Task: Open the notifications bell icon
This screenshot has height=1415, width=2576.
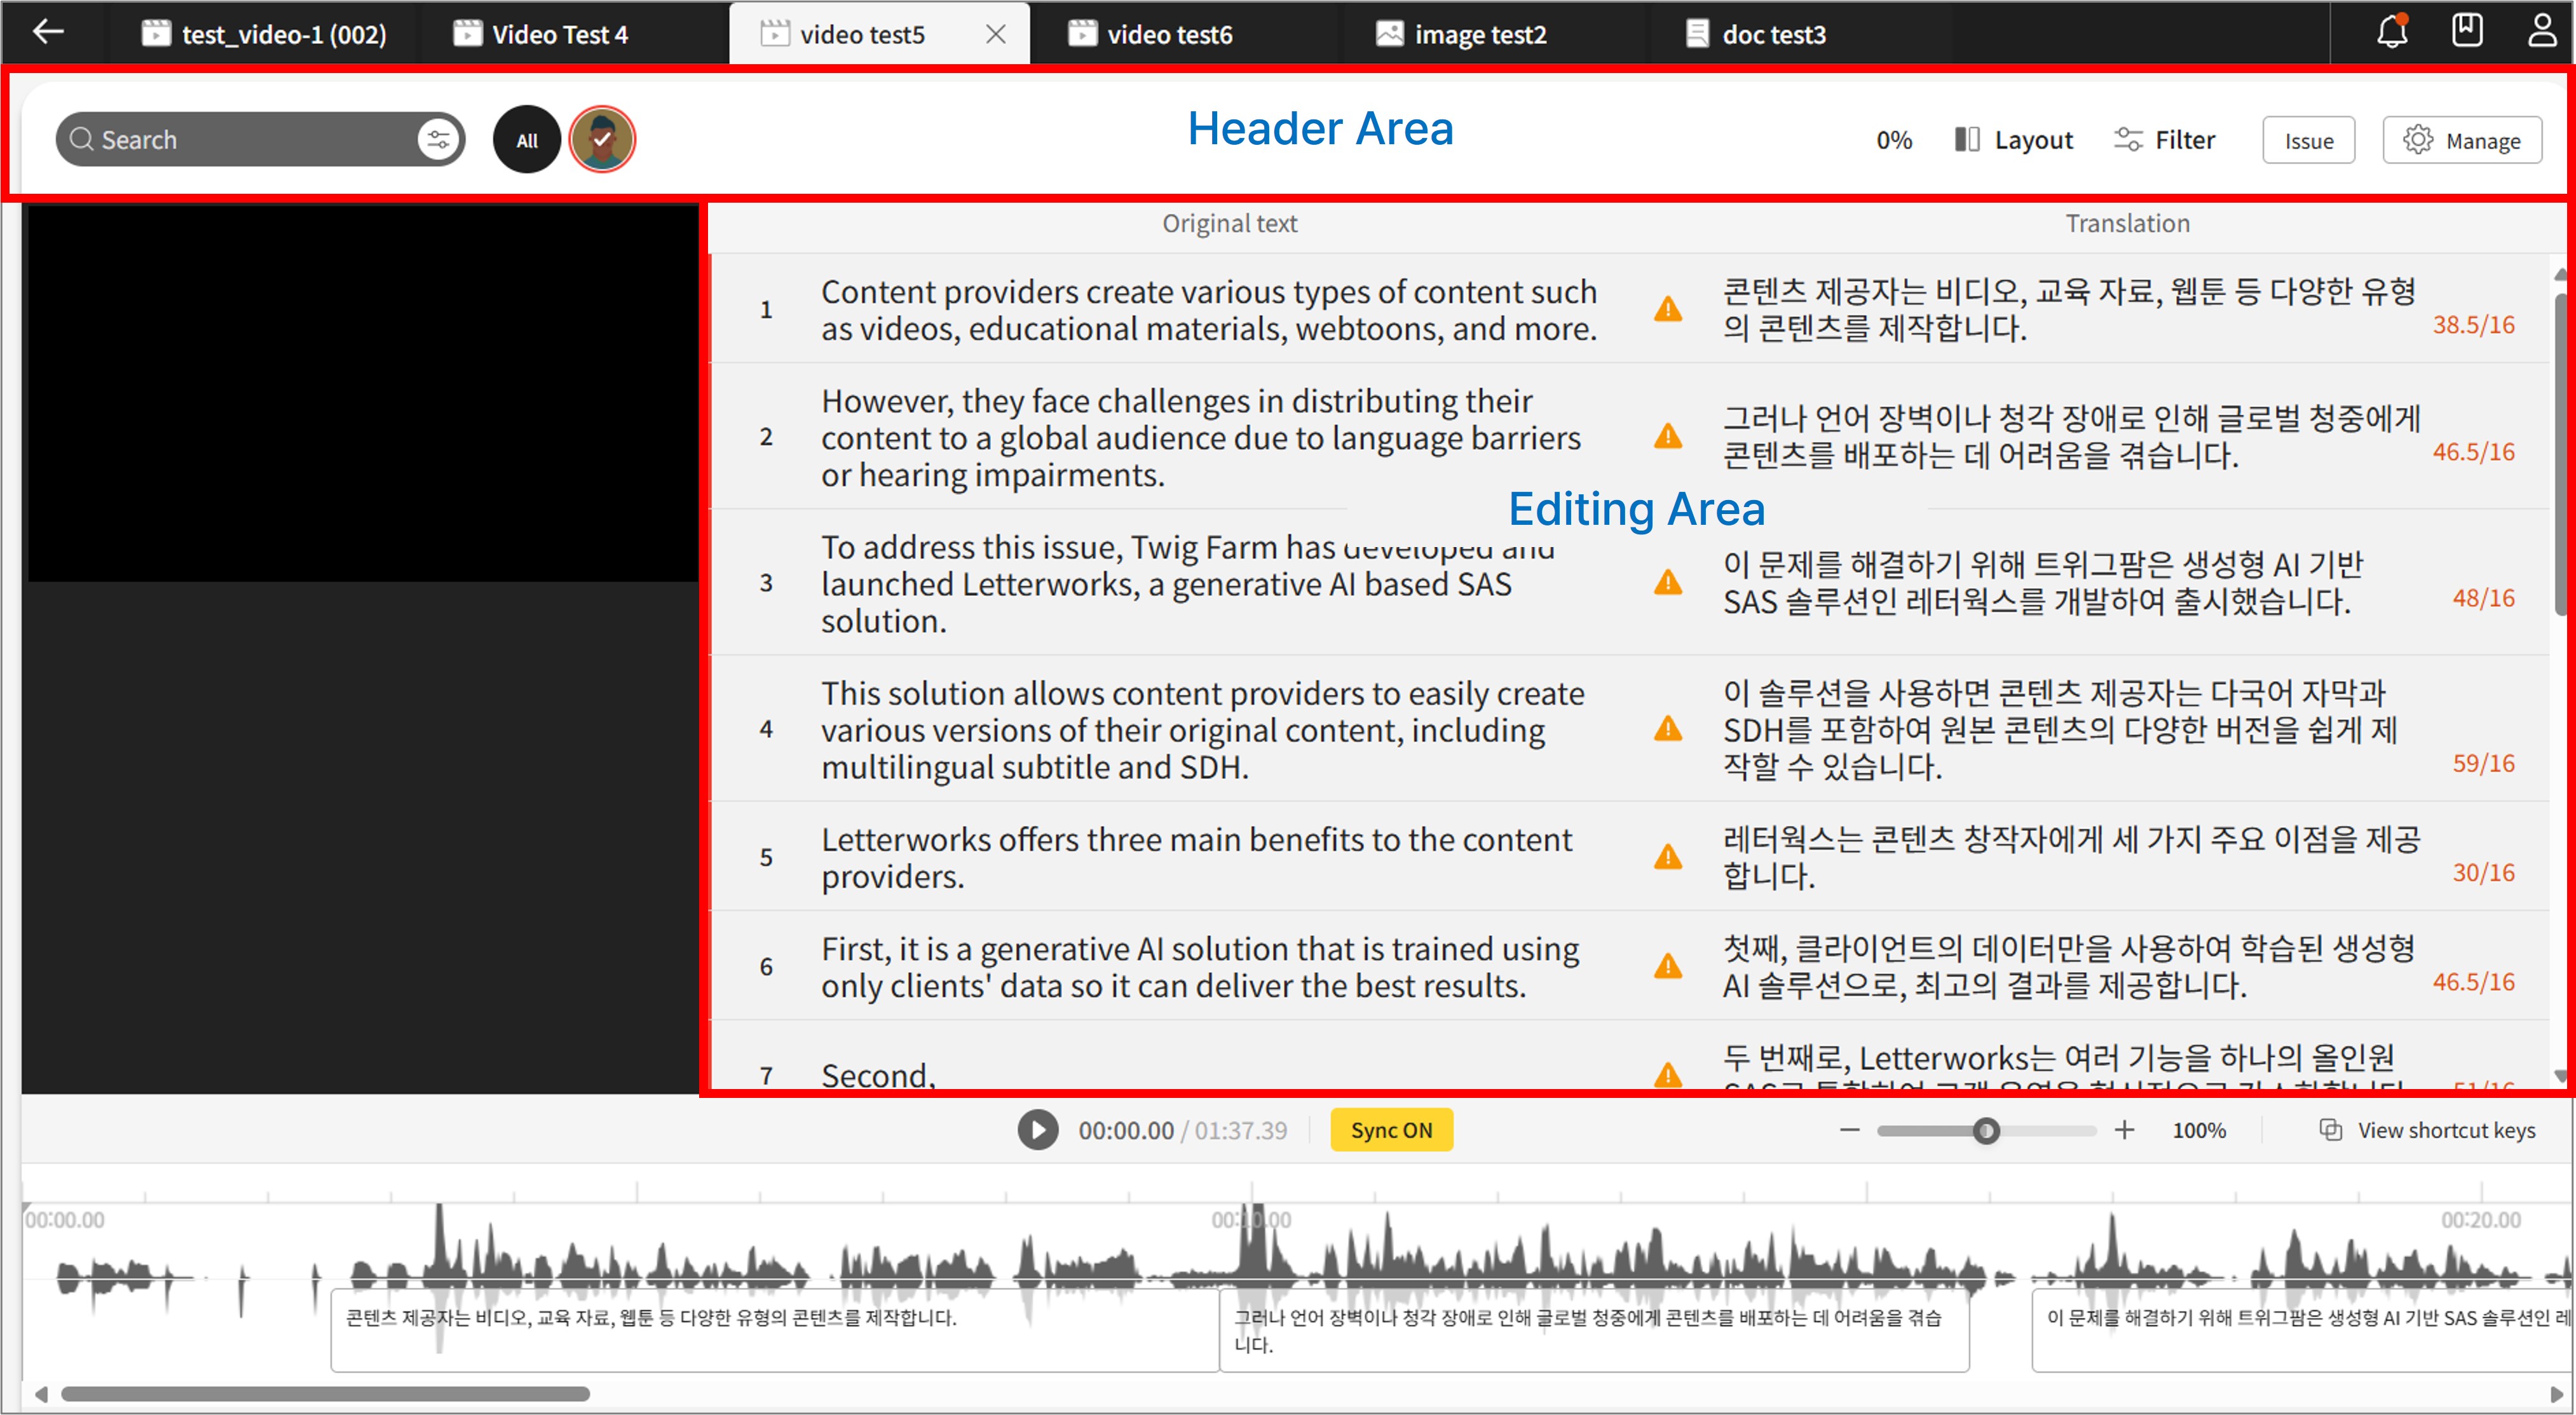Action: coord(2391,32)
